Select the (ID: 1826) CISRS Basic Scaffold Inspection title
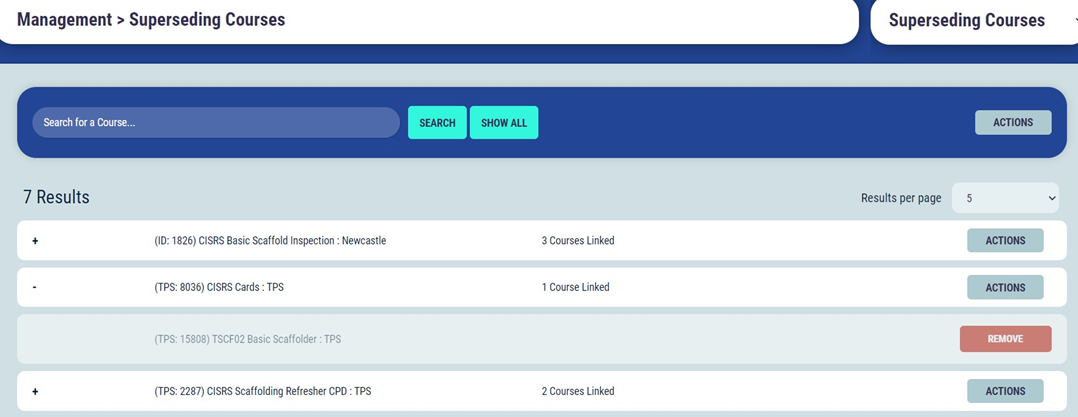The width and height of the screenshot is (1078, 417). pyautogui.click(x=270, y=241)
